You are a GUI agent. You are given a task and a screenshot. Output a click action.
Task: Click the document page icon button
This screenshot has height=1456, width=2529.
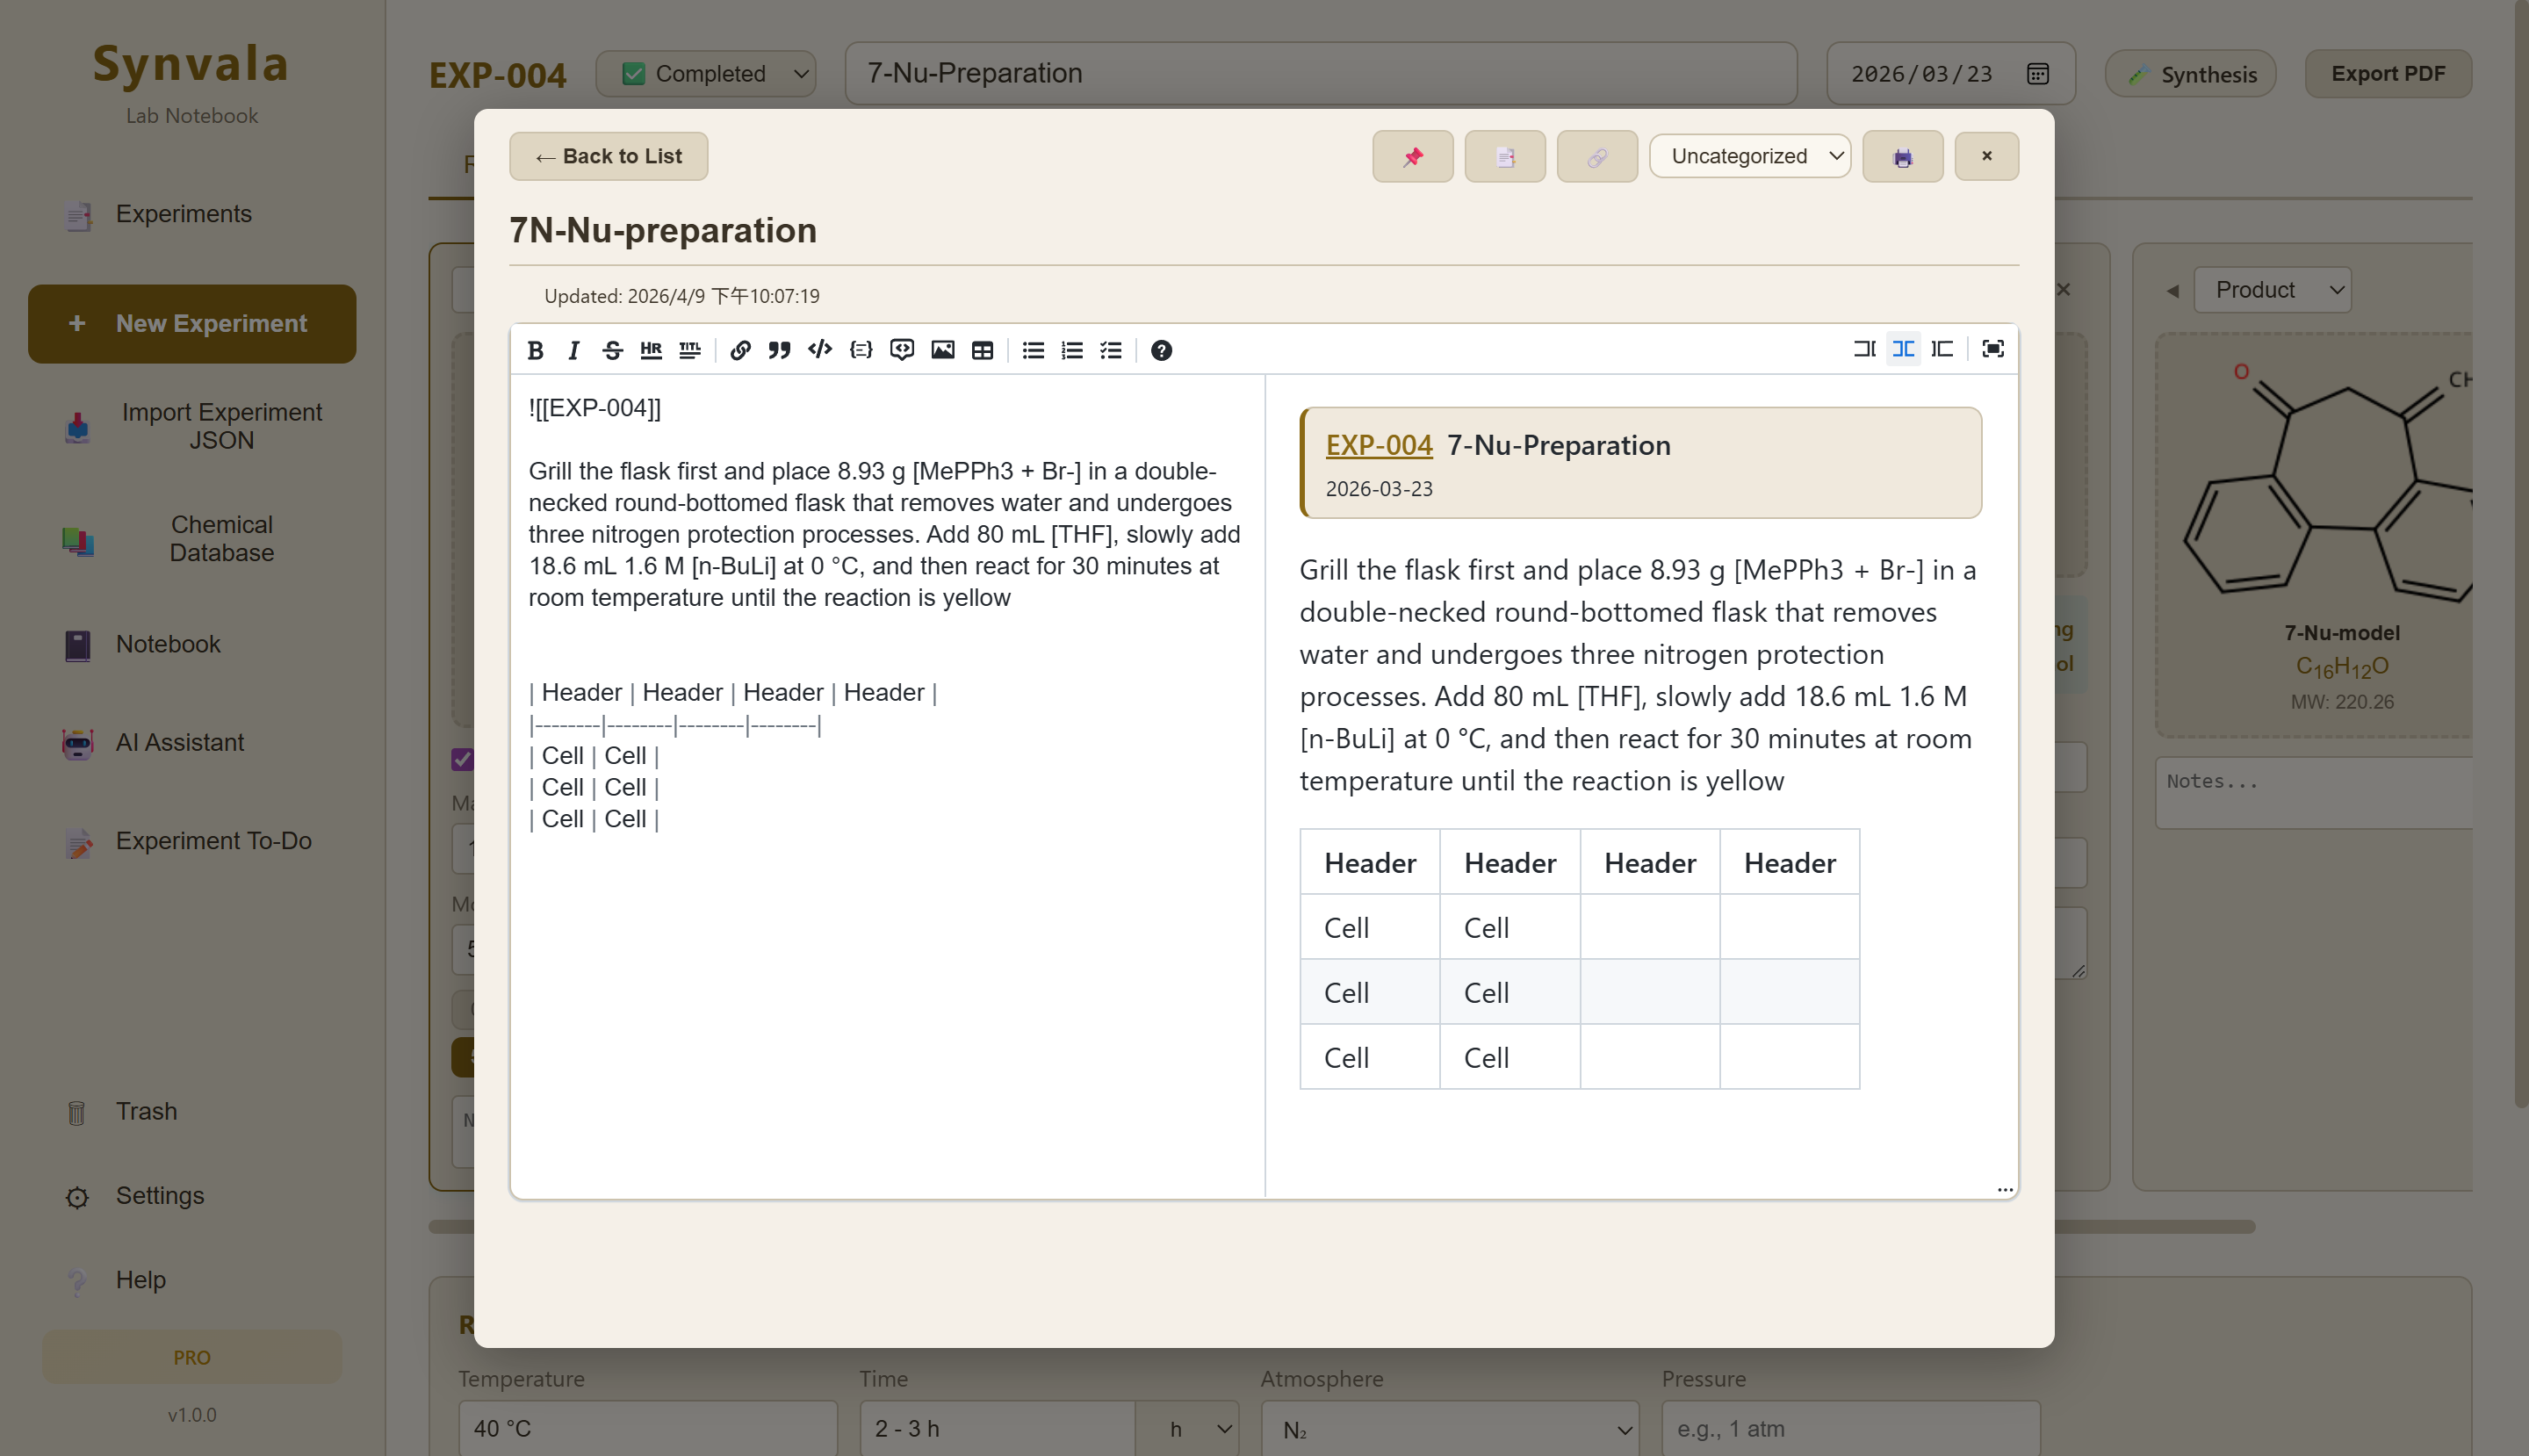click(x=1504, y=156)
